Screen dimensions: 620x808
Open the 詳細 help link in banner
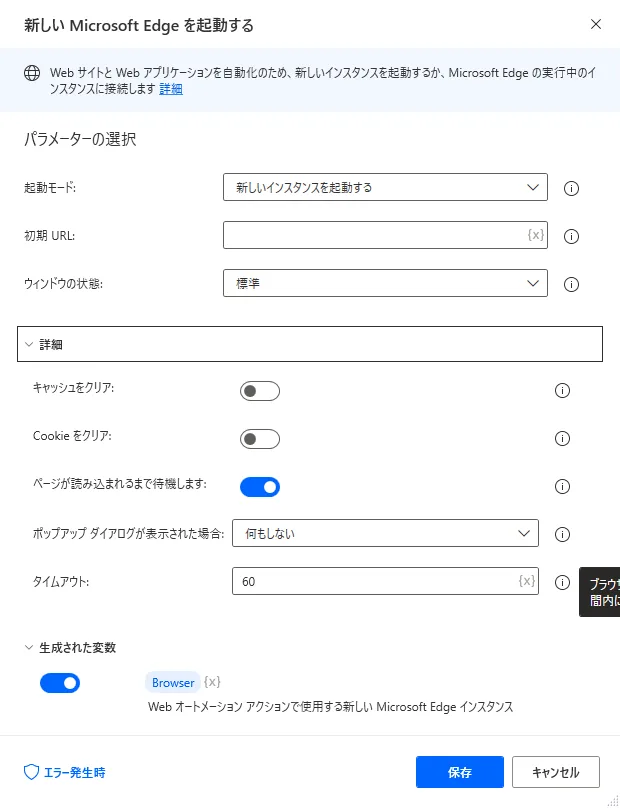[171, 89]
